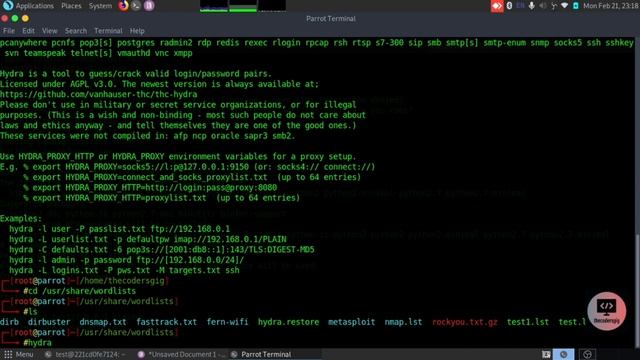Open the System panel menu

[x=100, y=6]
